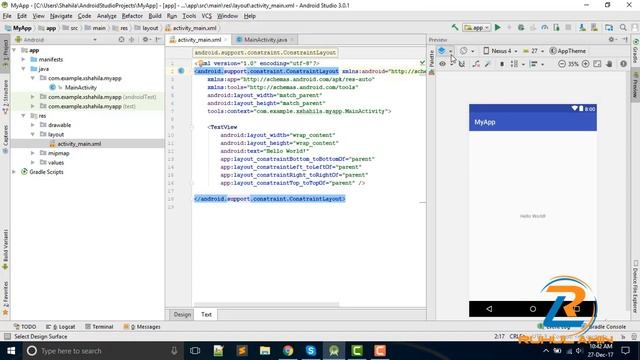Clear all constraints icon in preview toolbar
The width and height of the screenshot is (640, 360).
coord(476,64)
